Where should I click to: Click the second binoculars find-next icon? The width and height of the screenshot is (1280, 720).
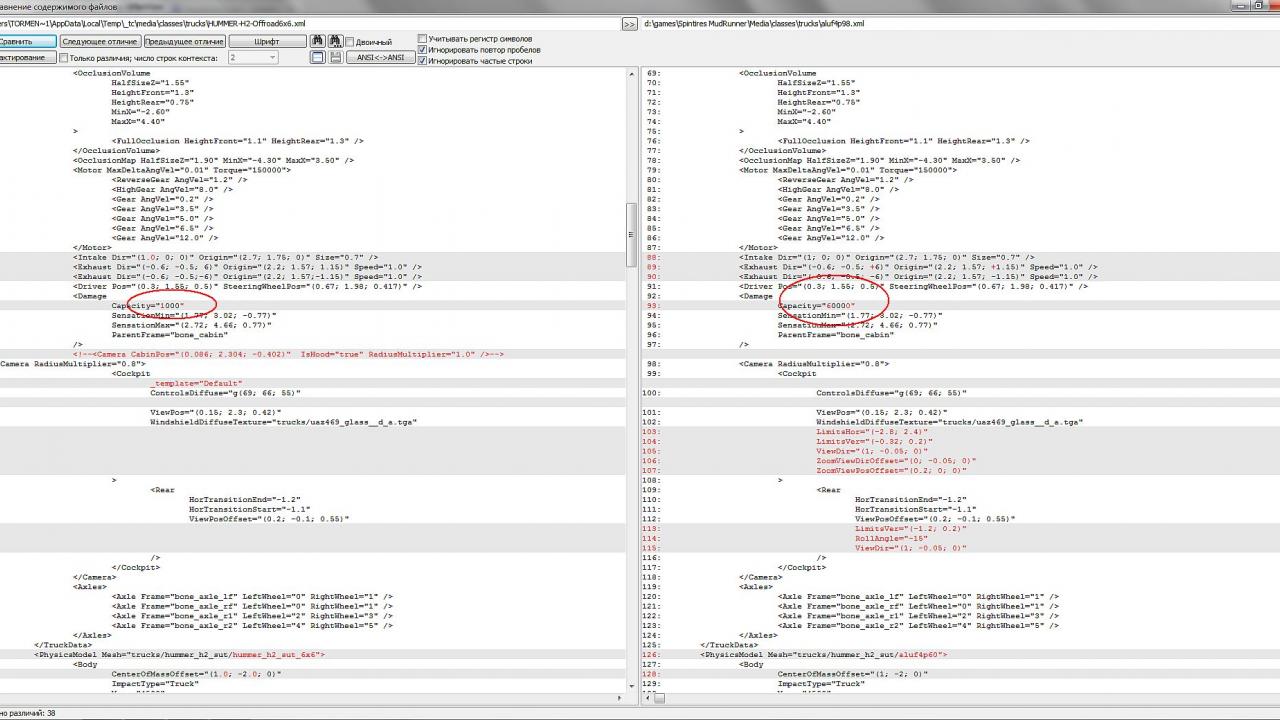click(334, 41)
